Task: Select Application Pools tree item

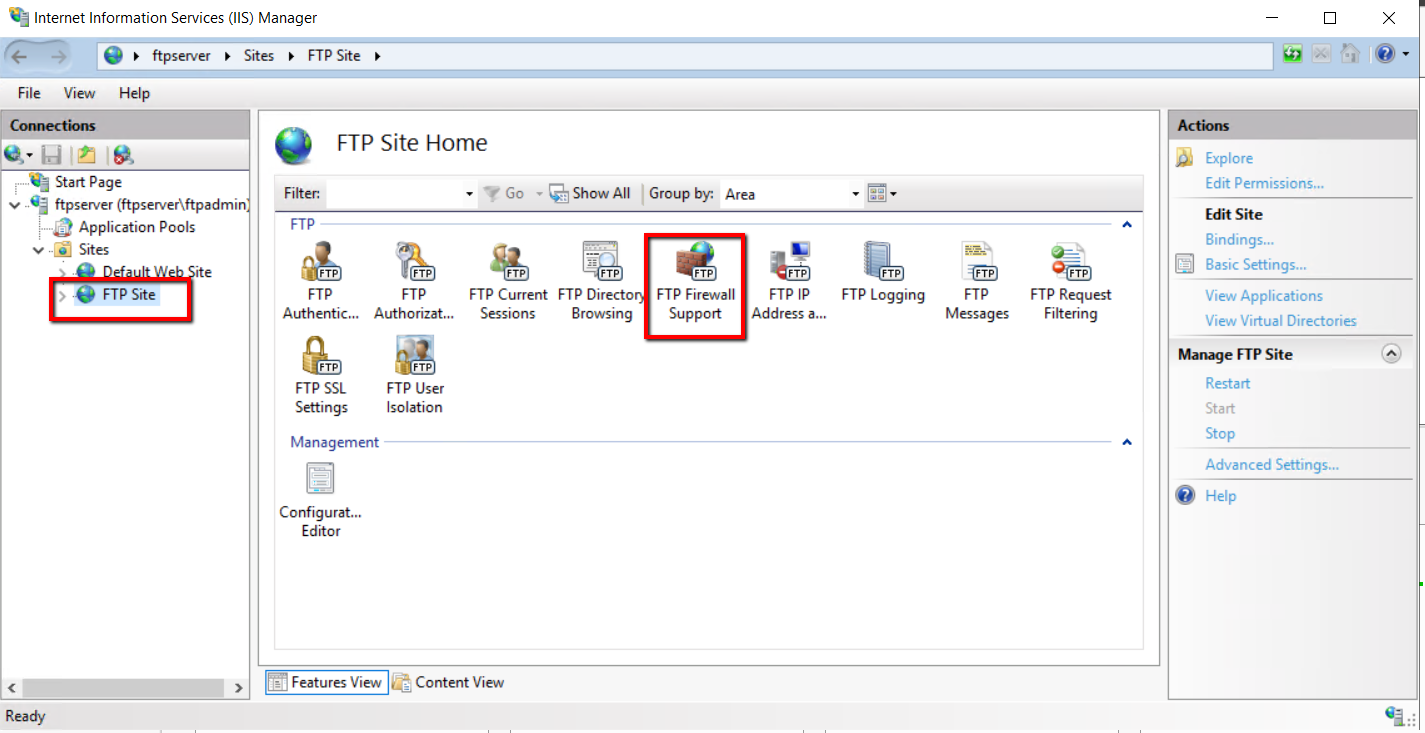Action: 137,227
